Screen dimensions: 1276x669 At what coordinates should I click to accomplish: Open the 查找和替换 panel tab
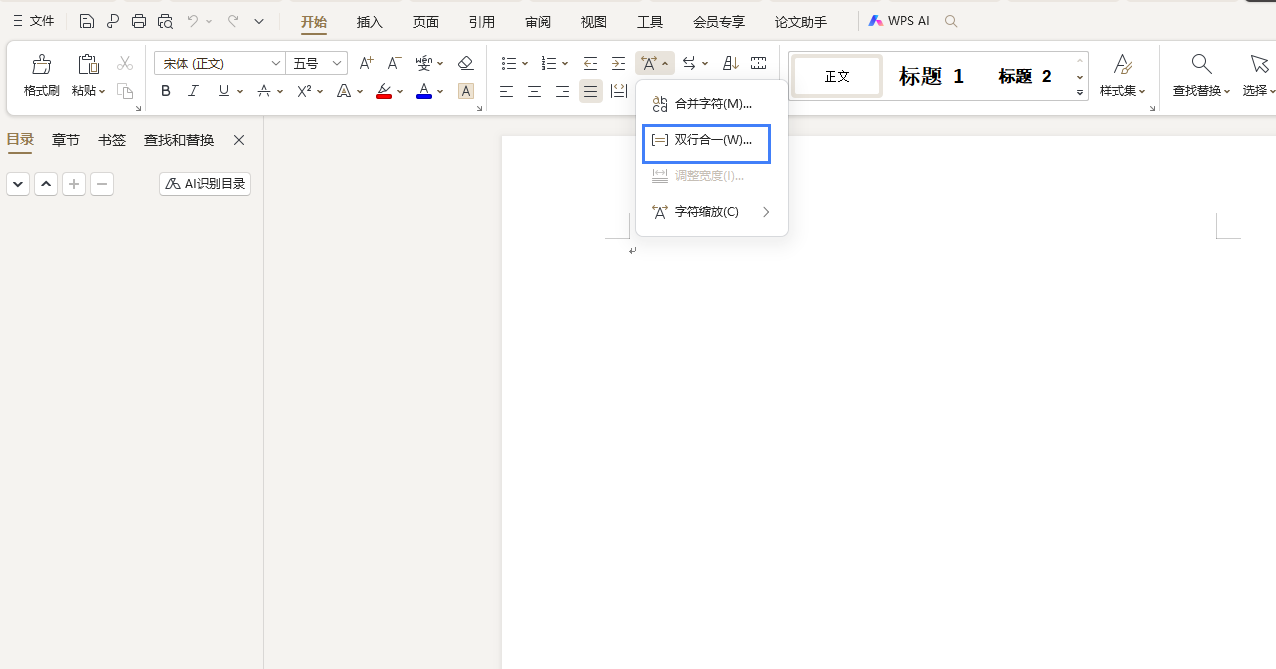point(179,140)
